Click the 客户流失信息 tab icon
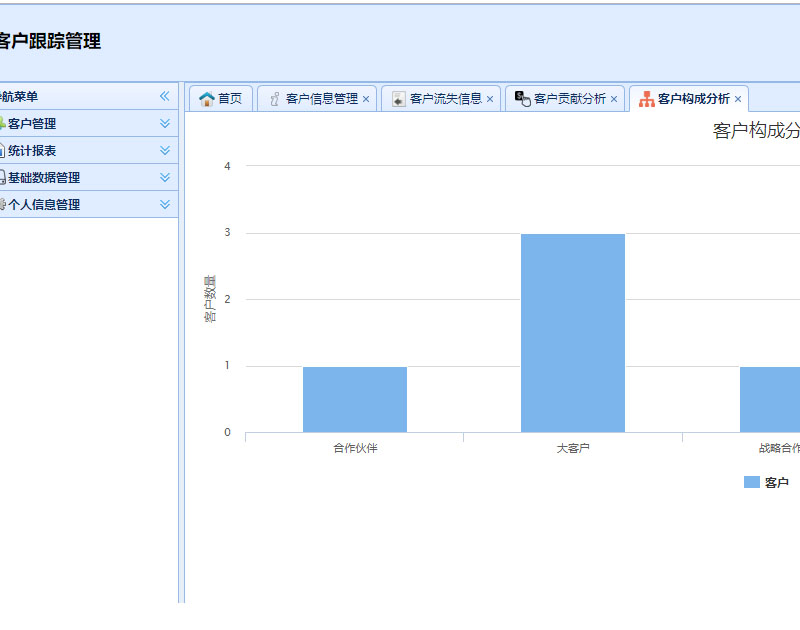This screenshot has width=800, height=630. [x=398, y=99]
